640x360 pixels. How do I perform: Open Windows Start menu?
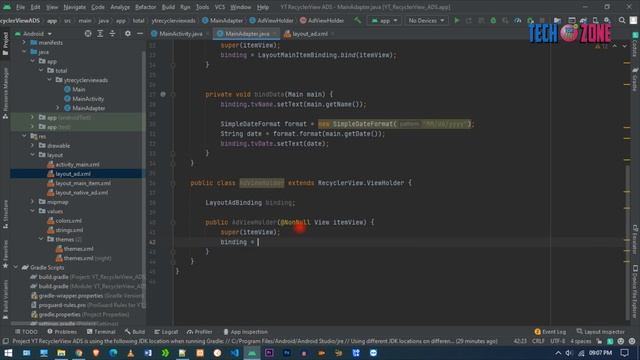[8, 353]
